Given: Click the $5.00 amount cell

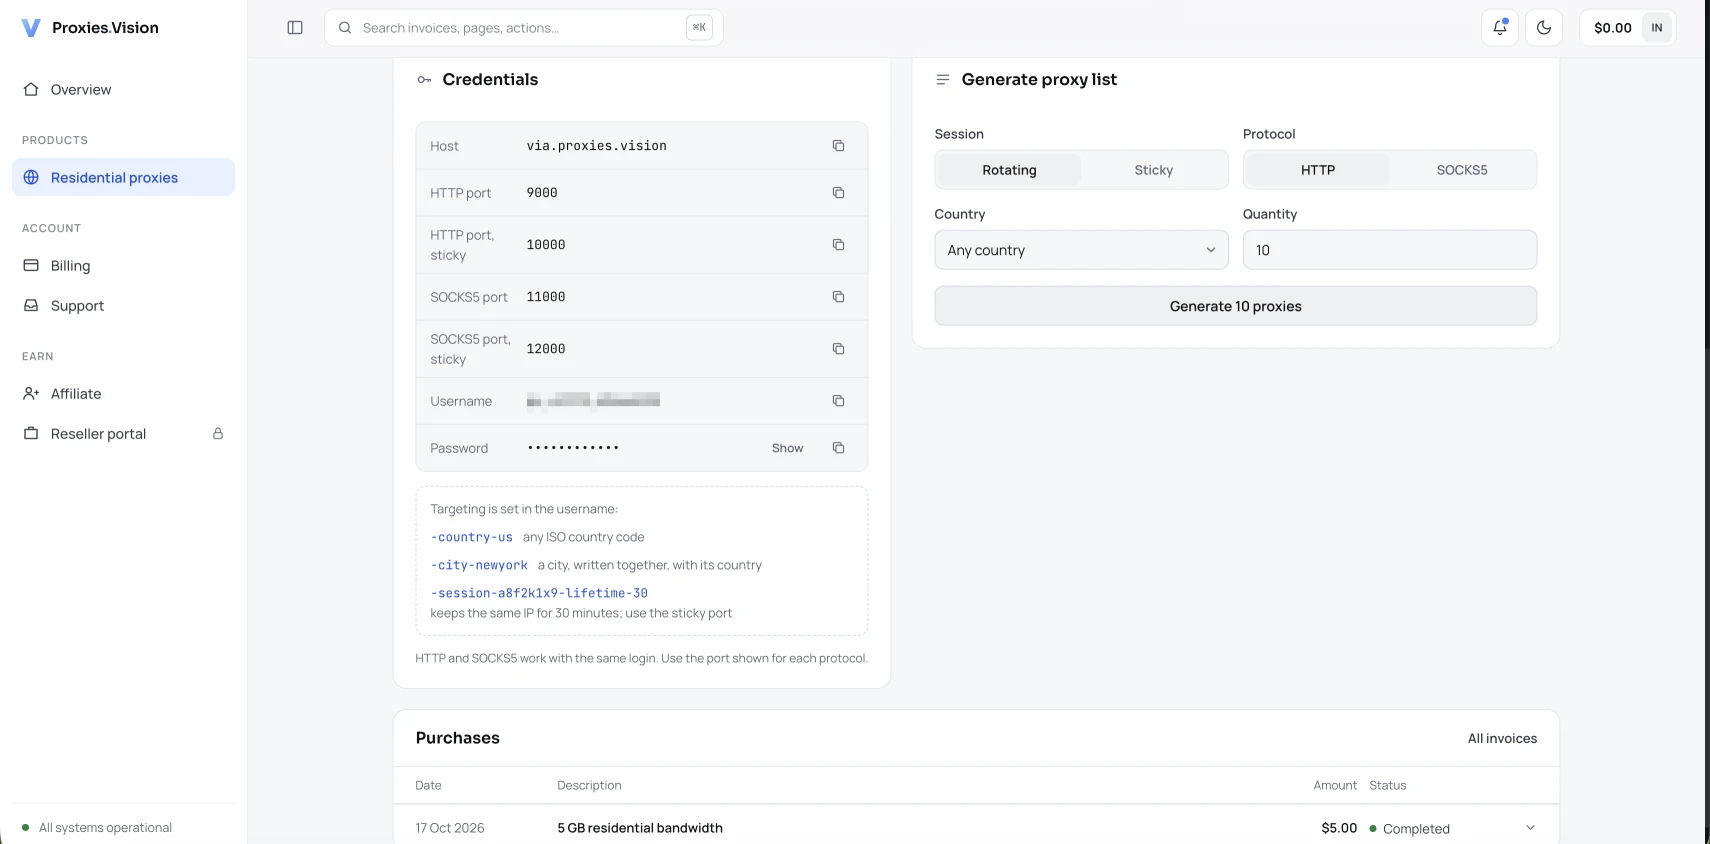Looking at the screenshot, I should 1339,828.
